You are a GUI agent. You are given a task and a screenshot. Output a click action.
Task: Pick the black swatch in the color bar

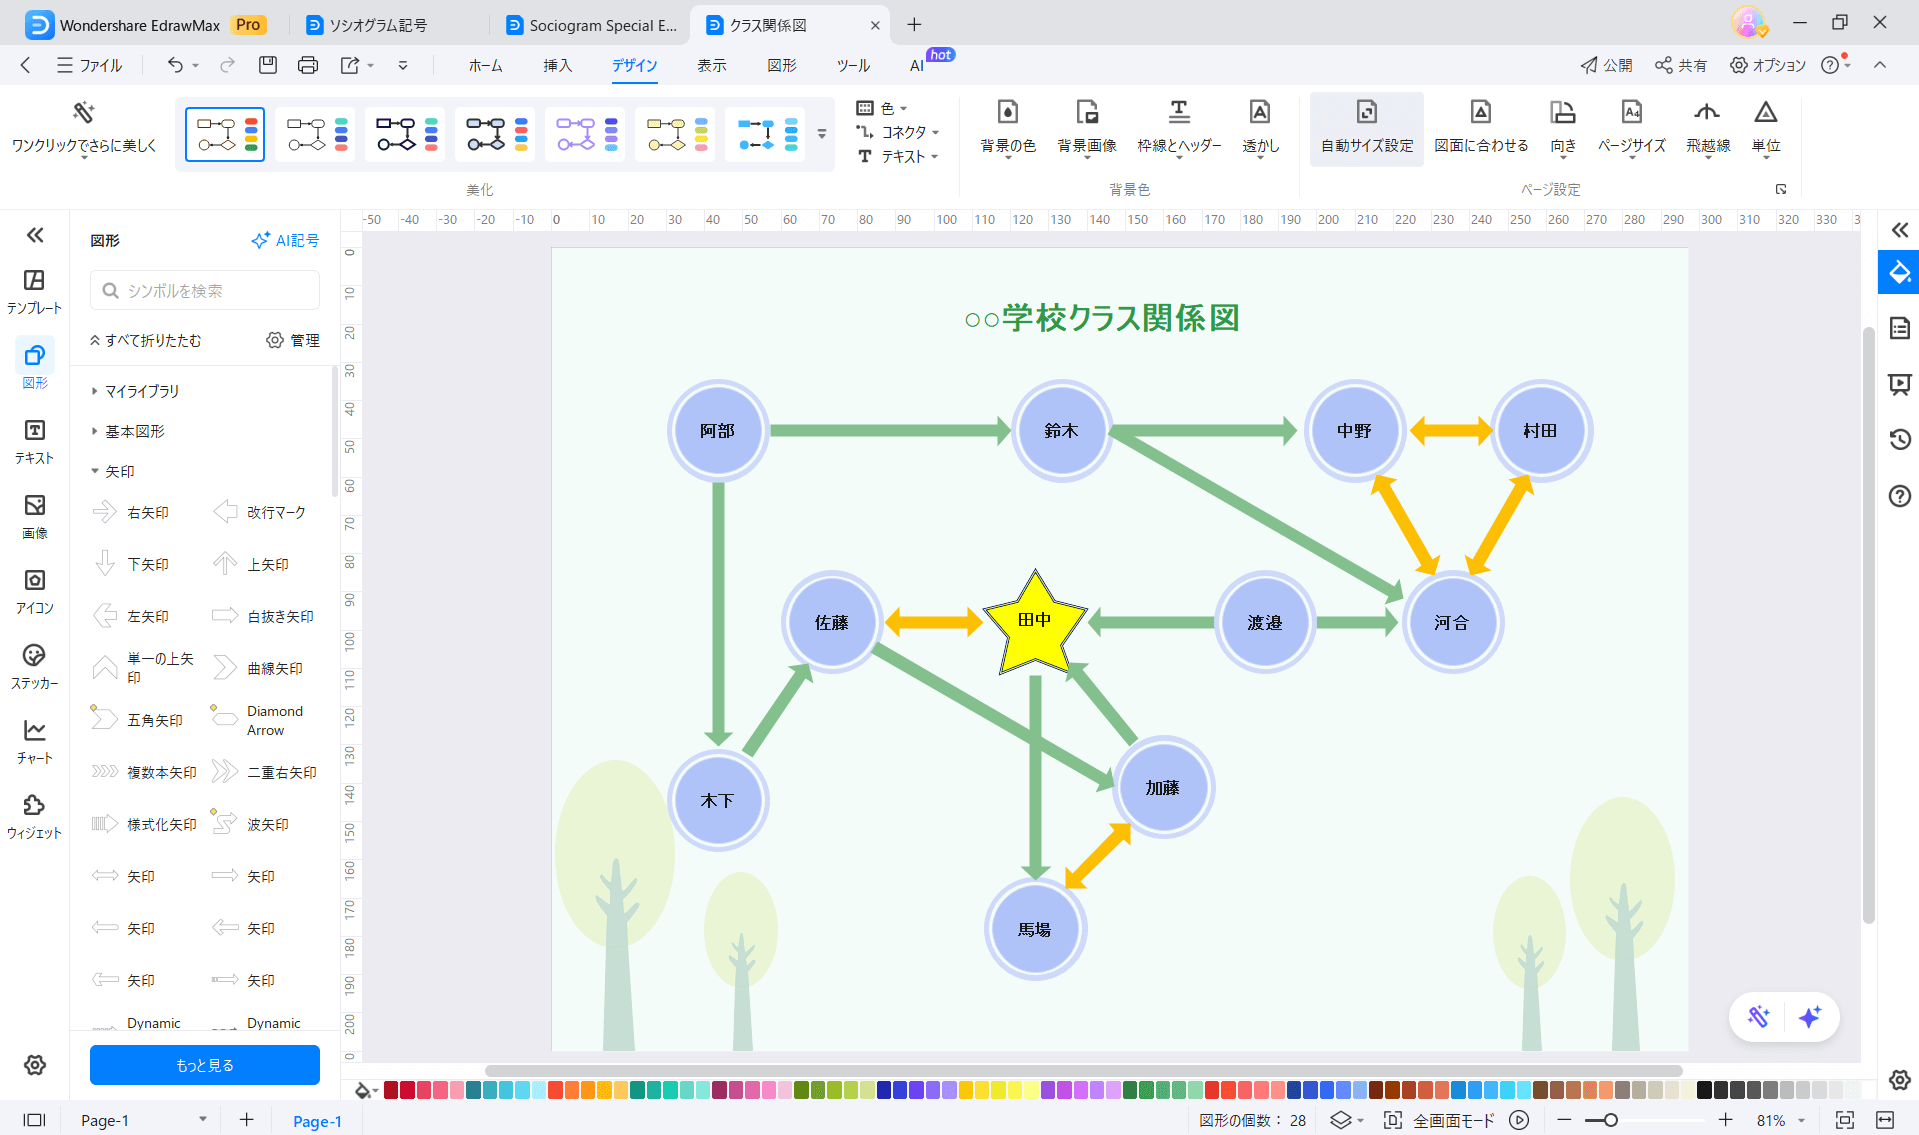coord(1705,1090)
